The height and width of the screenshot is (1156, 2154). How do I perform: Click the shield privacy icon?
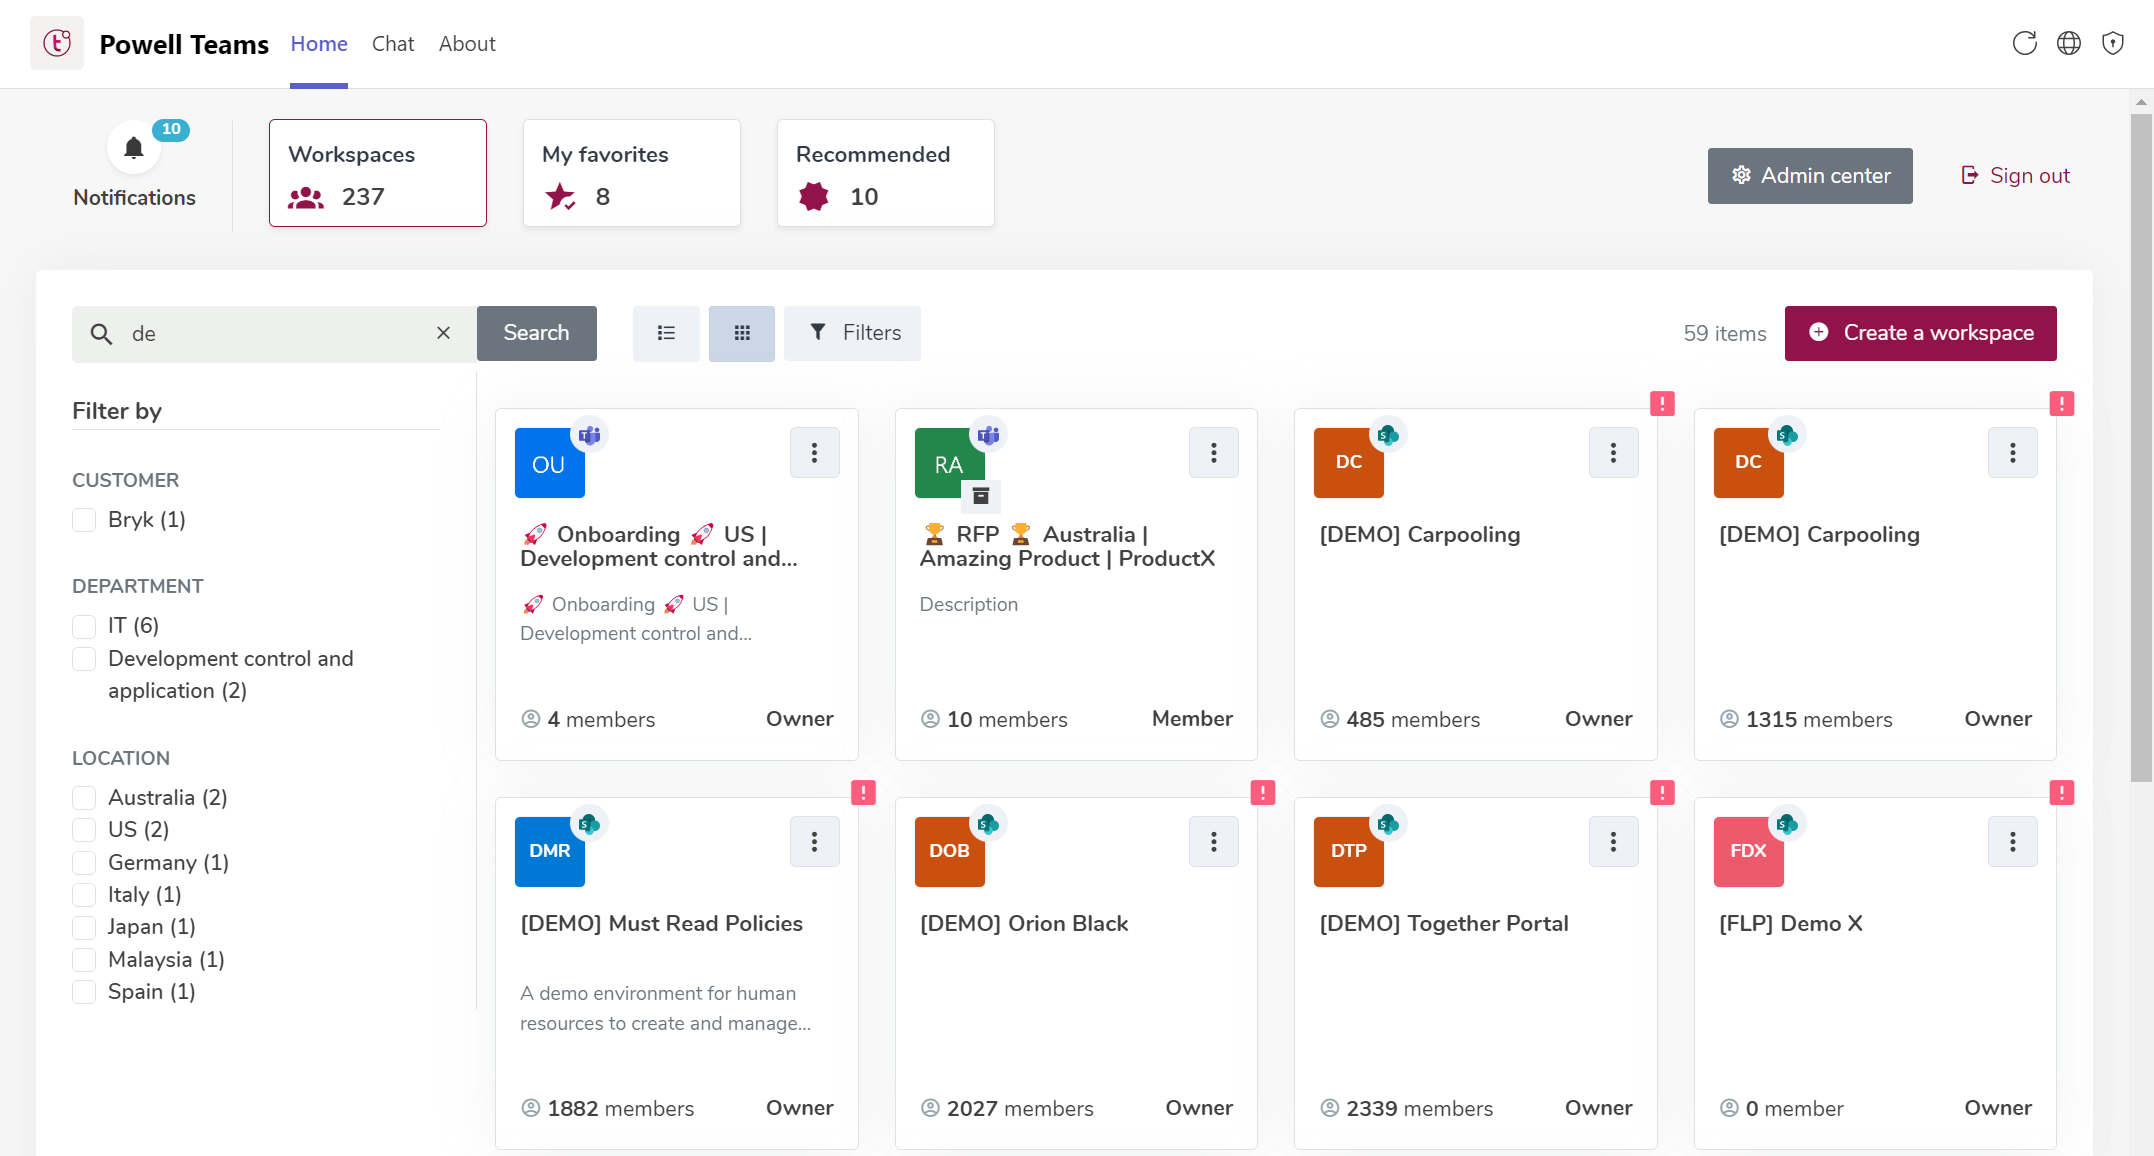pos(2113,43)
